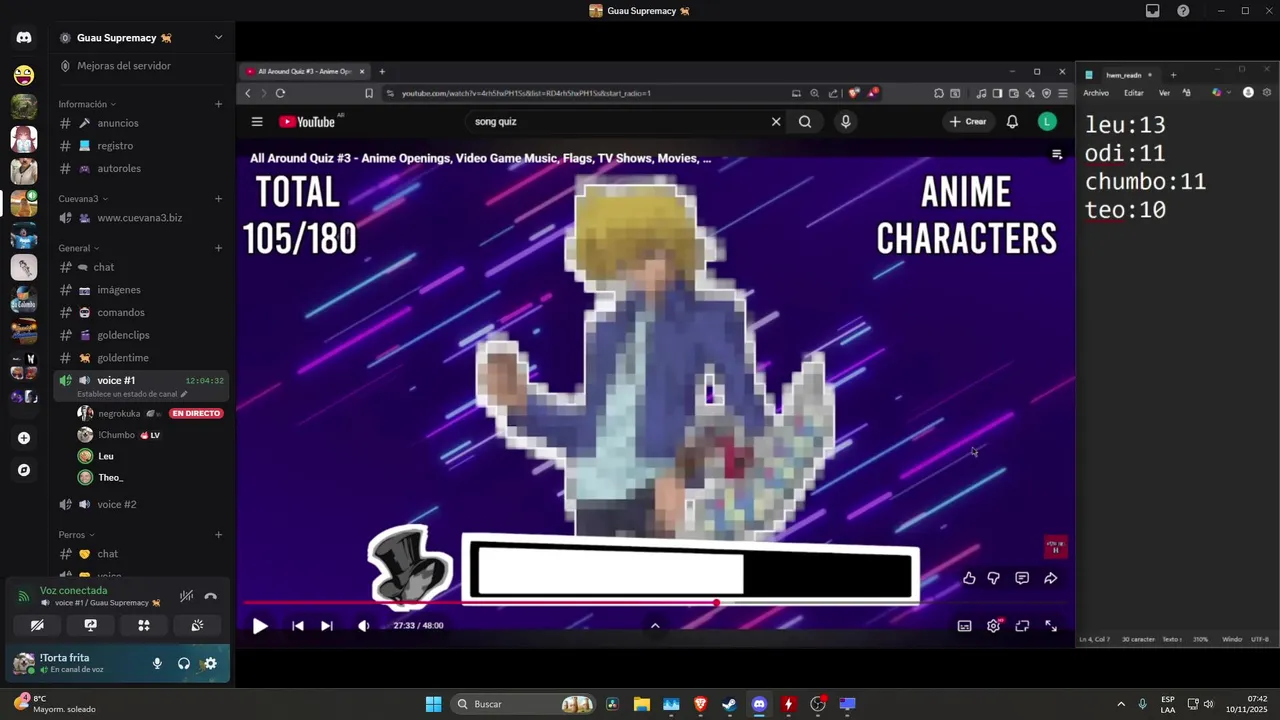Screen dimensions: 1280x720
Task: Start YouTube voice search microphone
Action: coord(846,122)
